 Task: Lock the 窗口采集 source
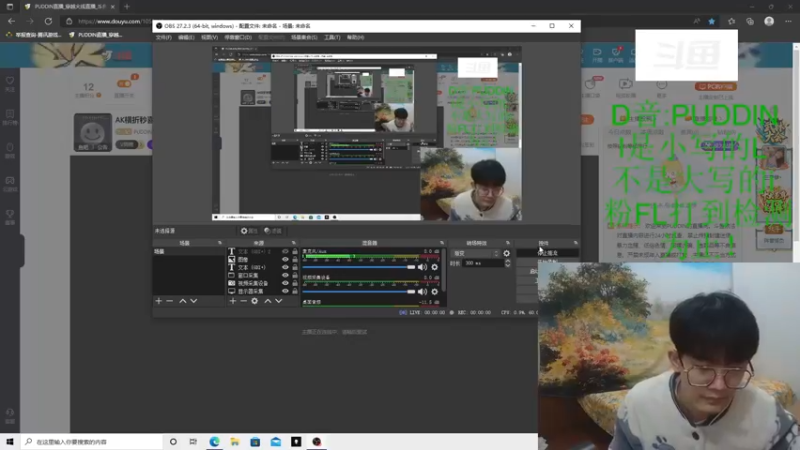[x=295, y=275]
